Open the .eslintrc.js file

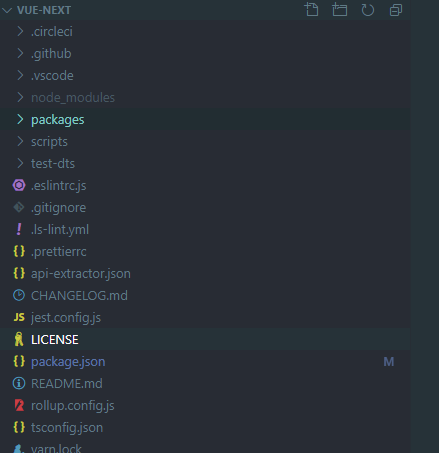(x=59, y=186)
